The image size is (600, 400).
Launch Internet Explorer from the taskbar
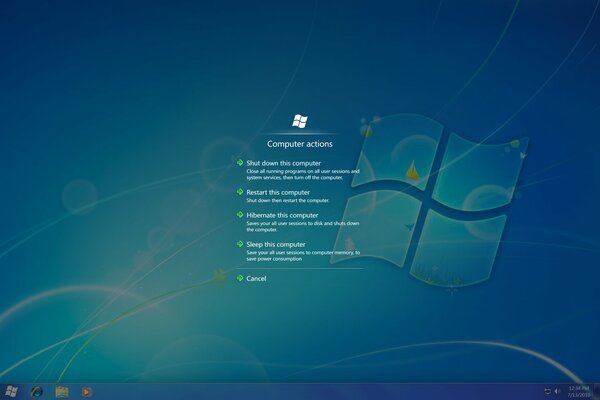click(x=37, y=390)
